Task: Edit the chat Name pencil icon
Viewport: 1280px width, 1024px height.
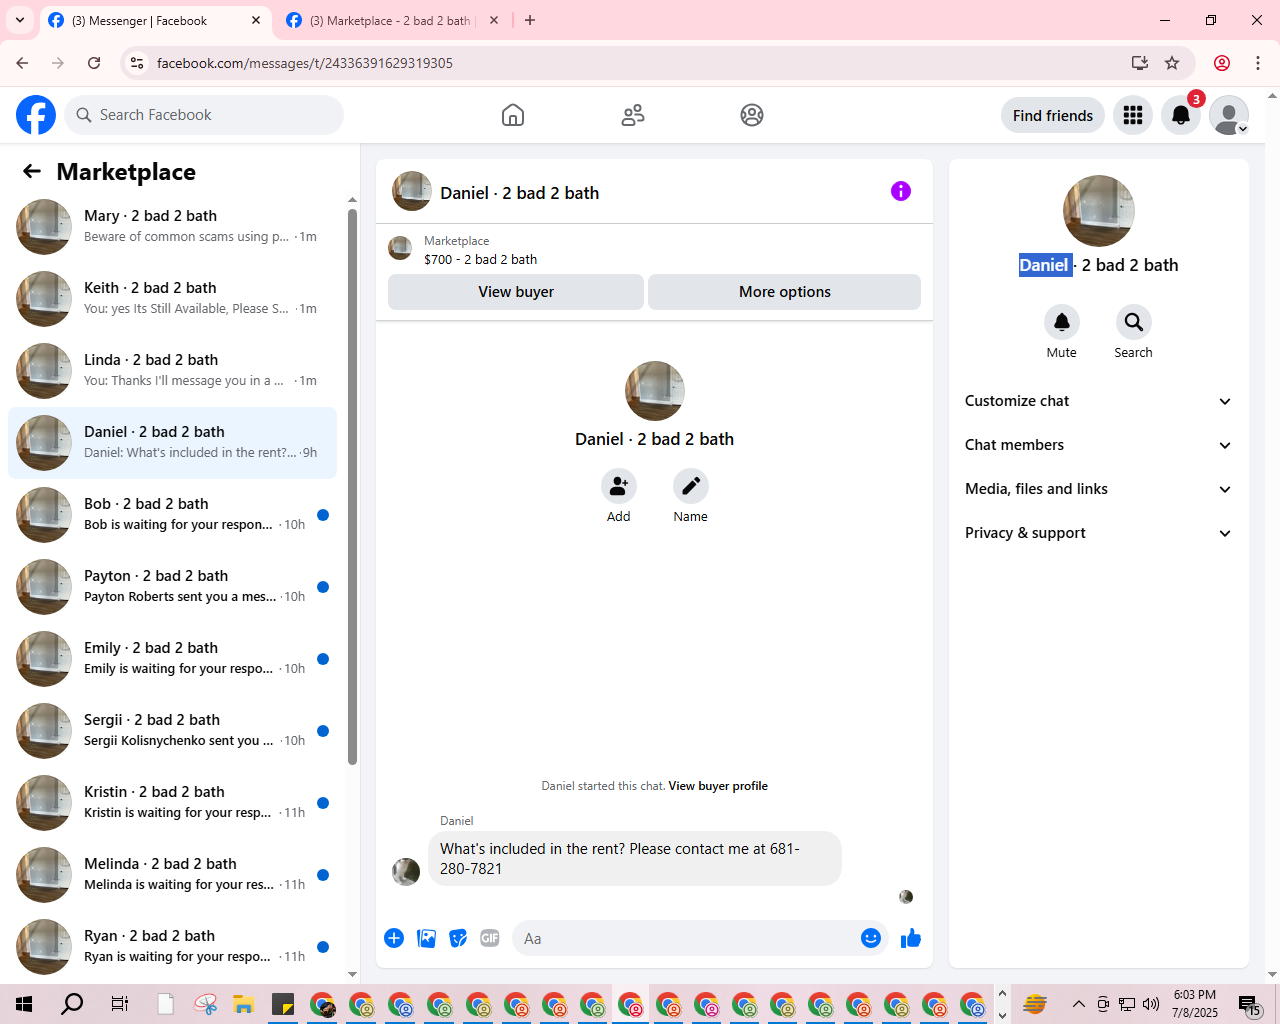Action: 690,487
